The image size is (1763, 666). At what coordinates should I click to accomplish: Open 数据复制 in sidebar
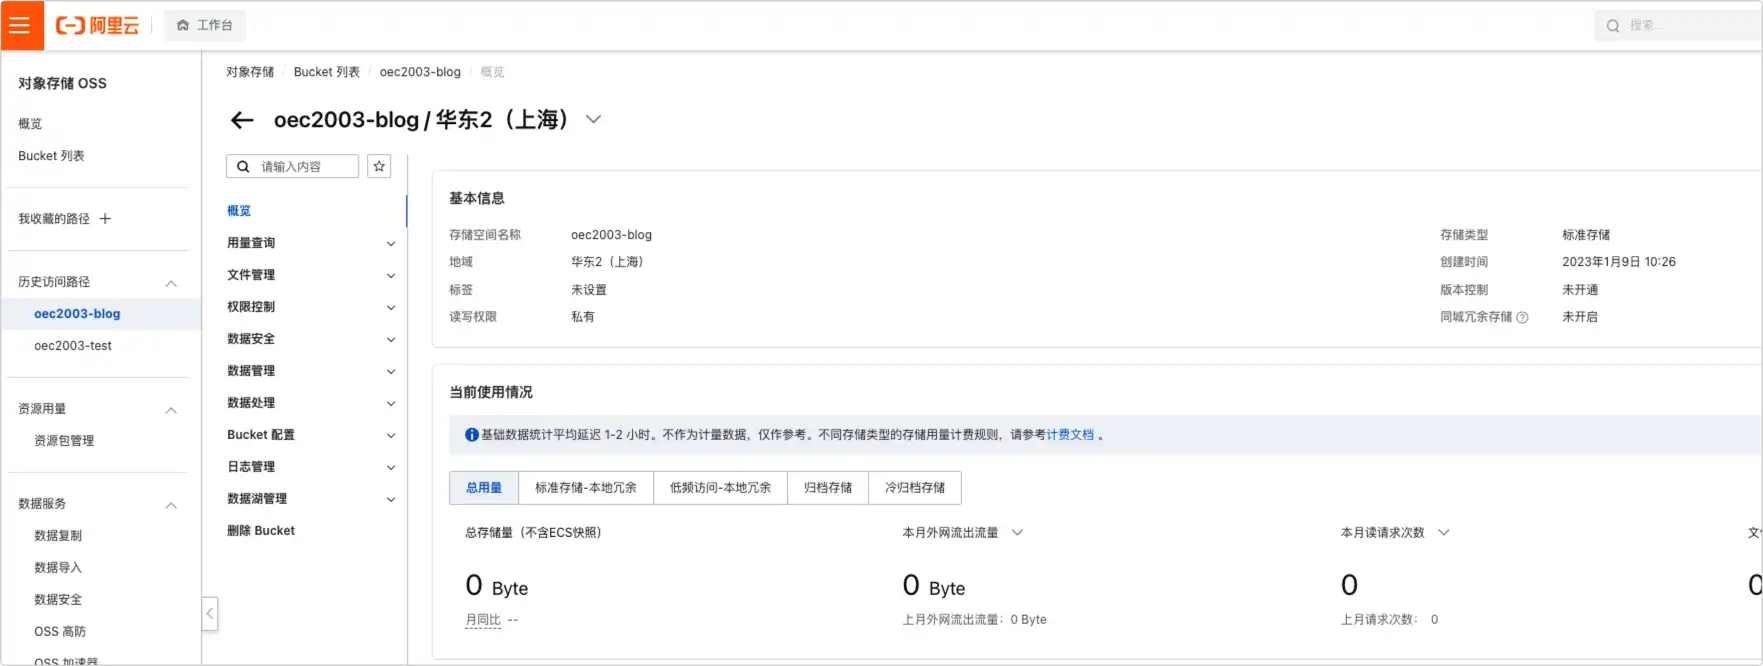point(58,535)
